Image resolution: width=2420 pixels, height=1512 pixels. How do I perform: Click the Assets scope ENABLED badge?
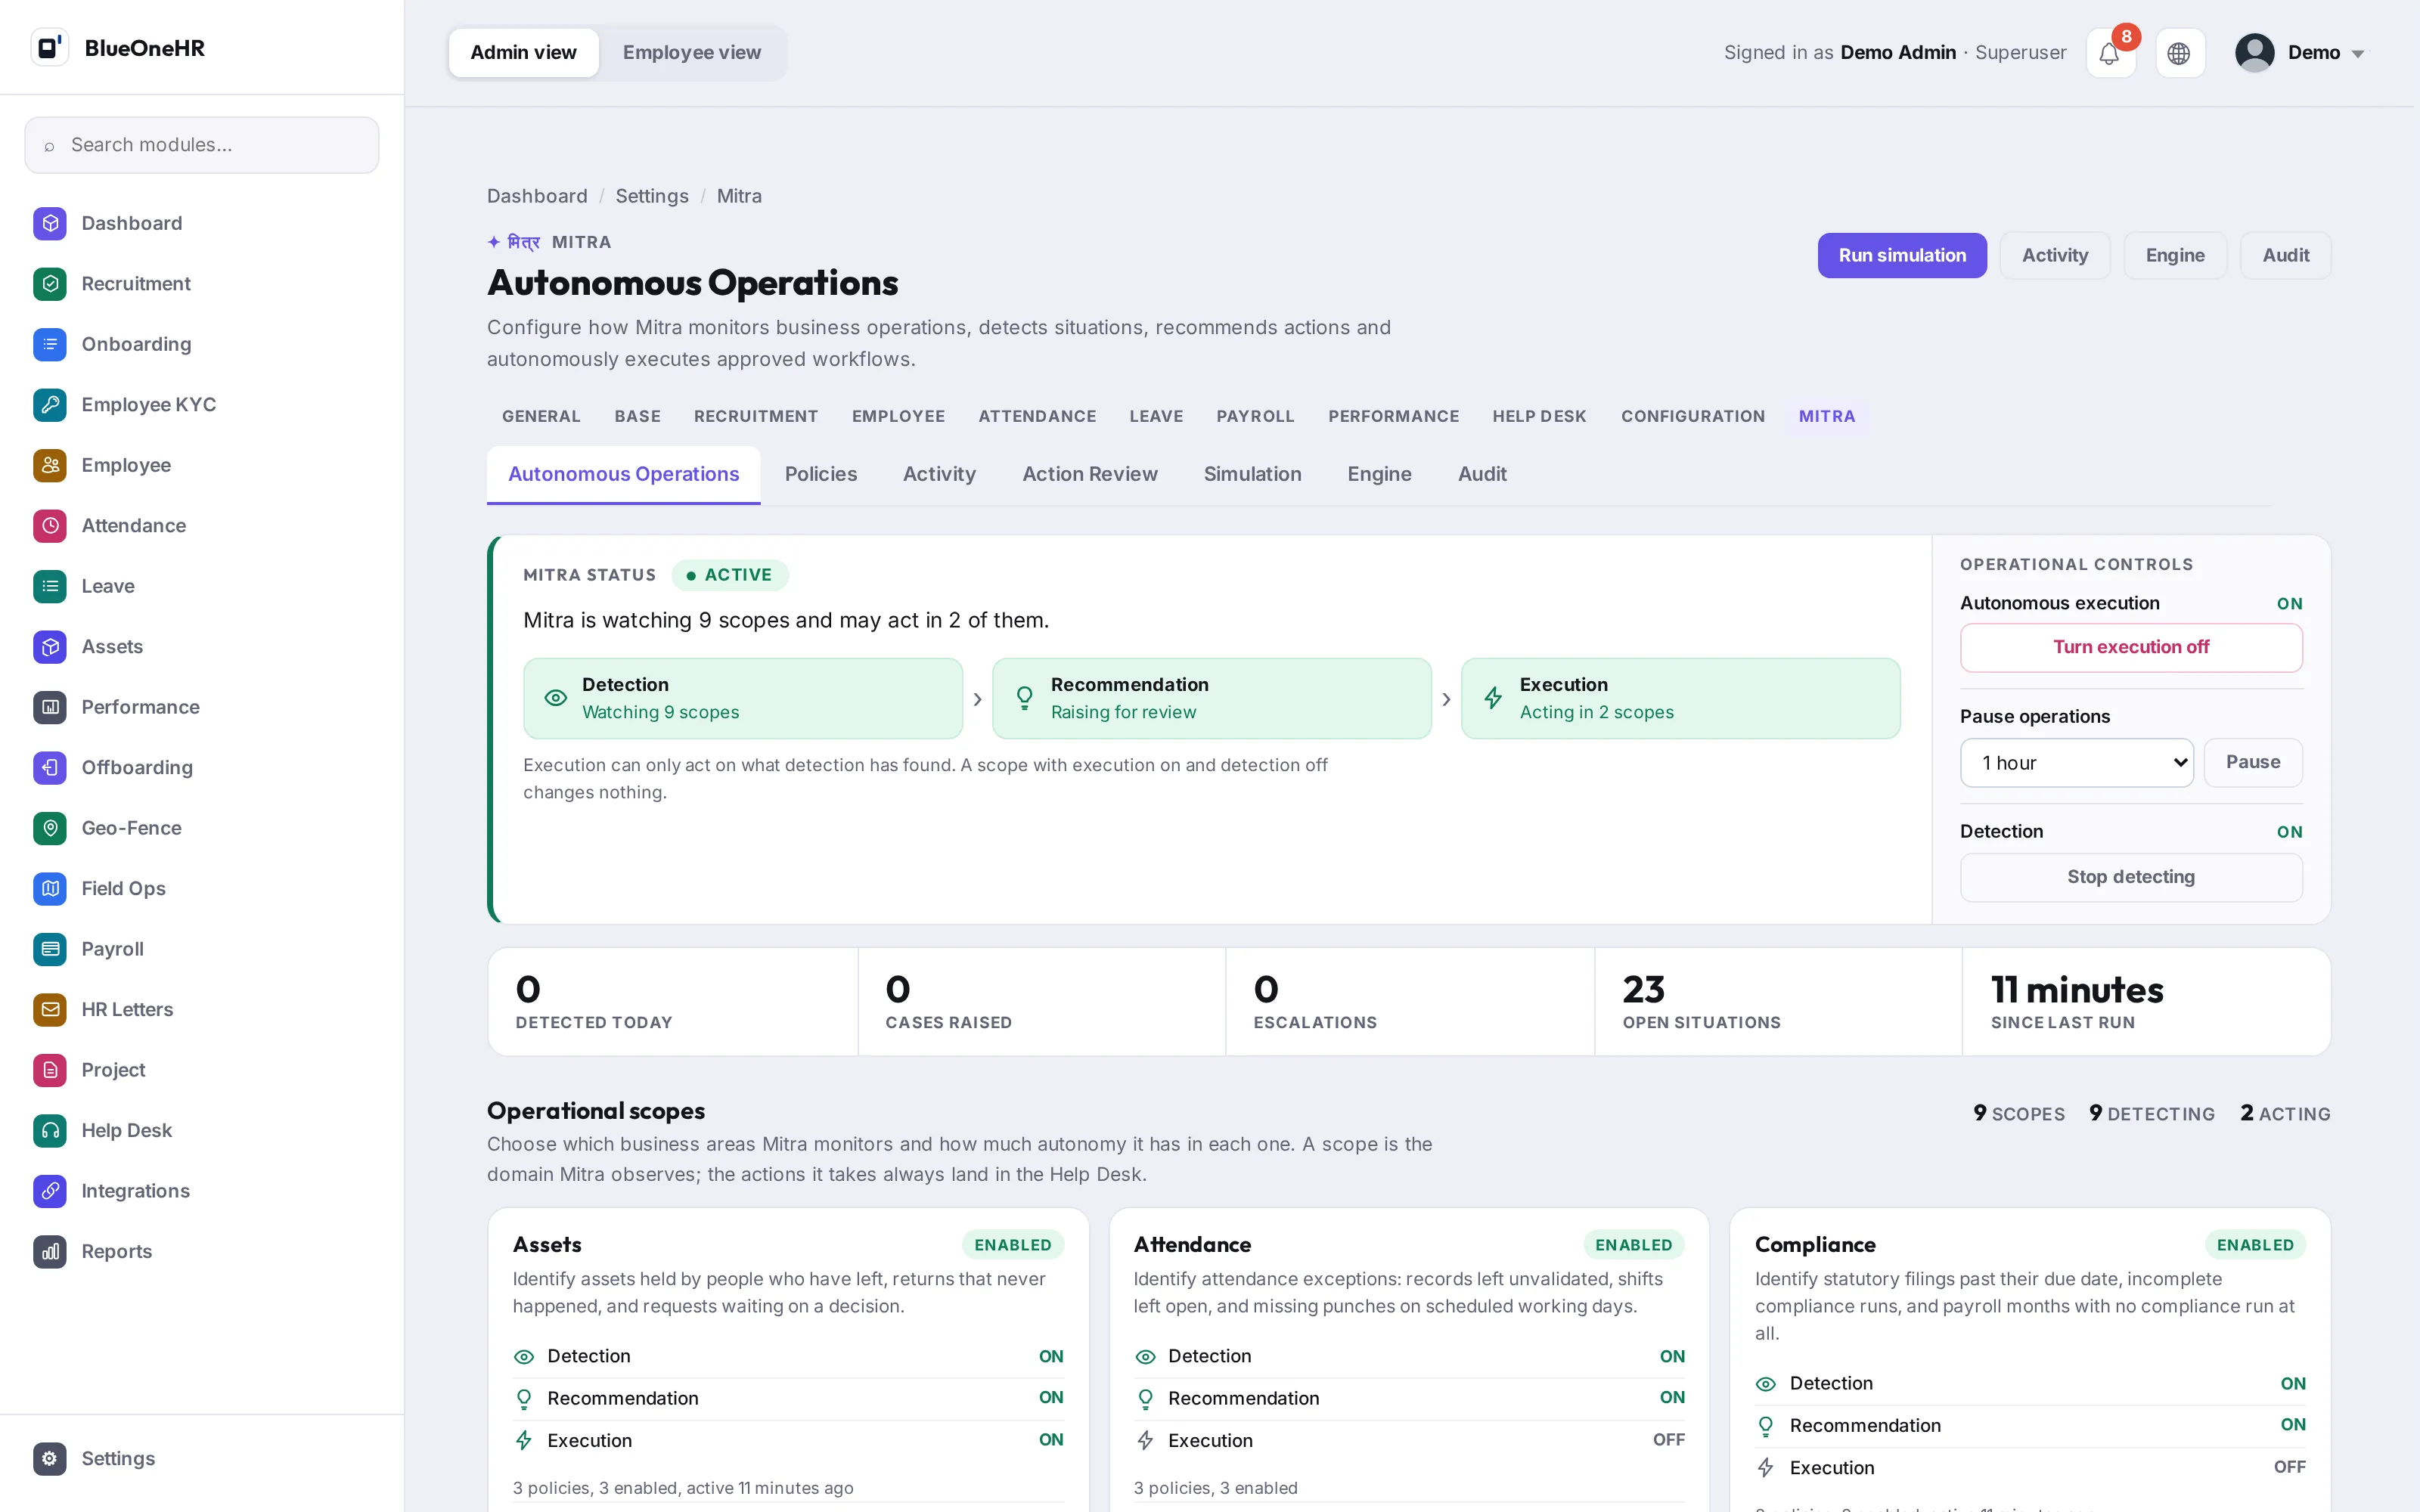click(x=1013, y=1244)
